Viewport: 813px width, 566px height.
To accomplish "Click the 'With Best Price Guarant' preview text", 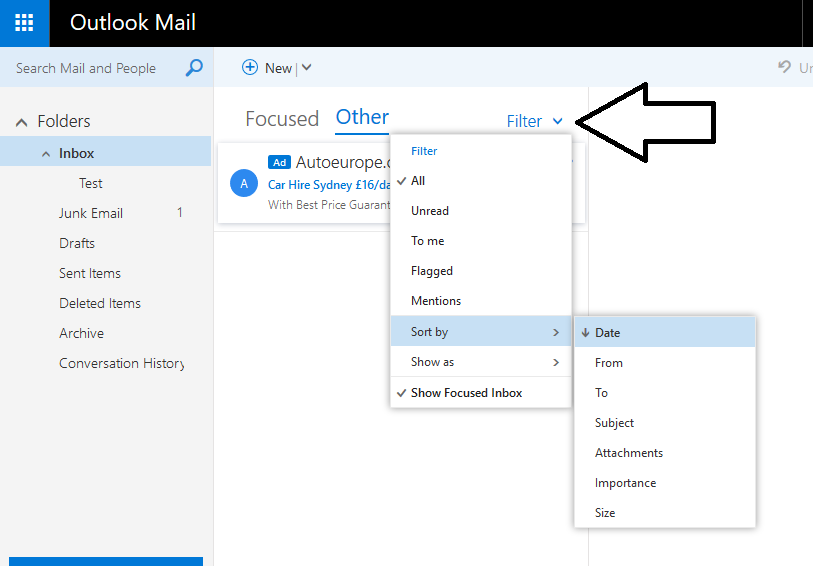I will pos(329,205).
